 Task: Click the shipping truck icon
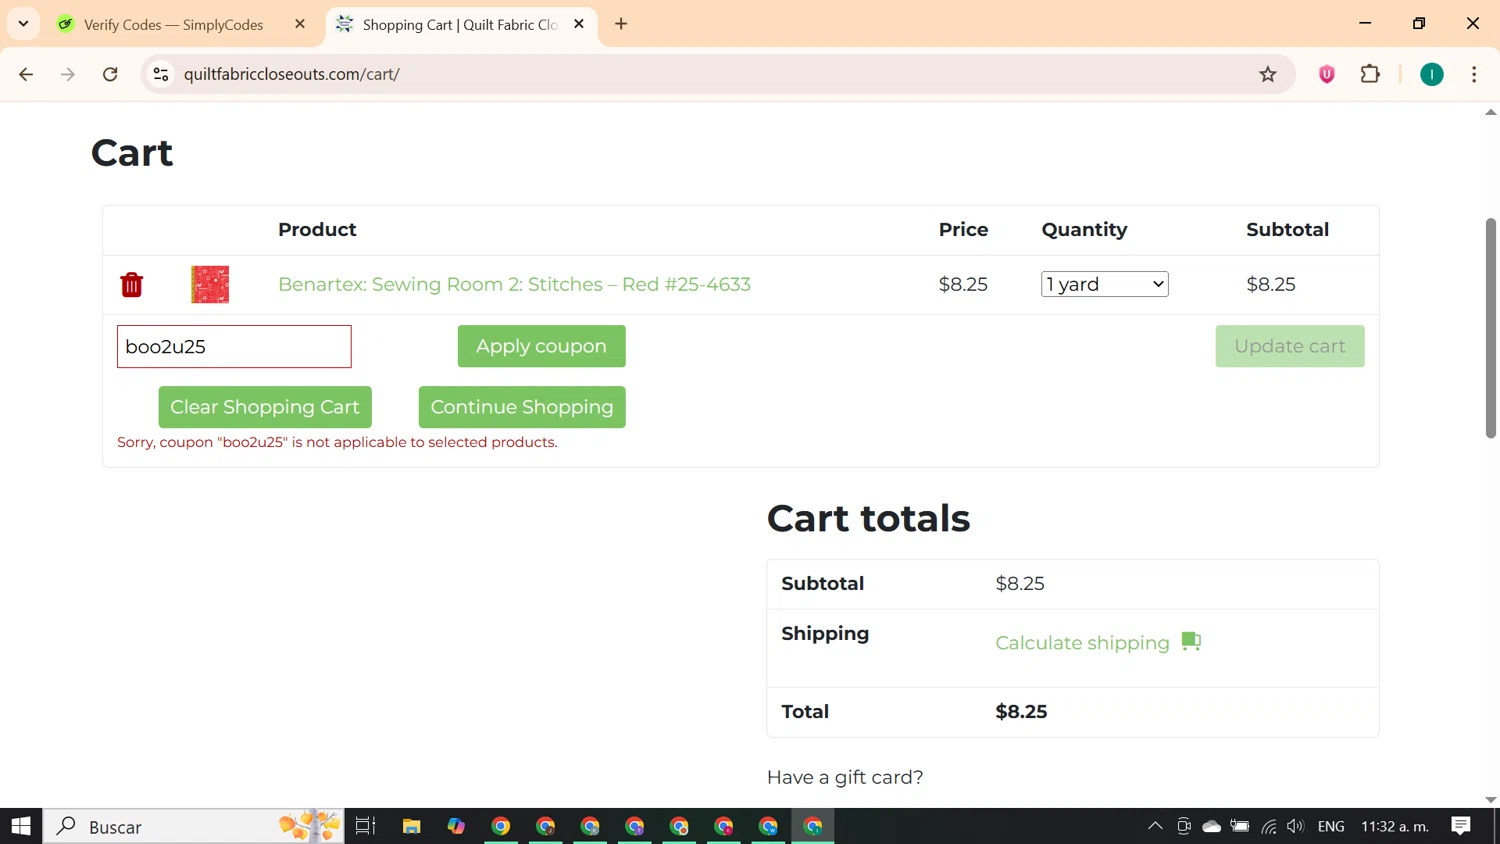click(x=1191, y=641)
